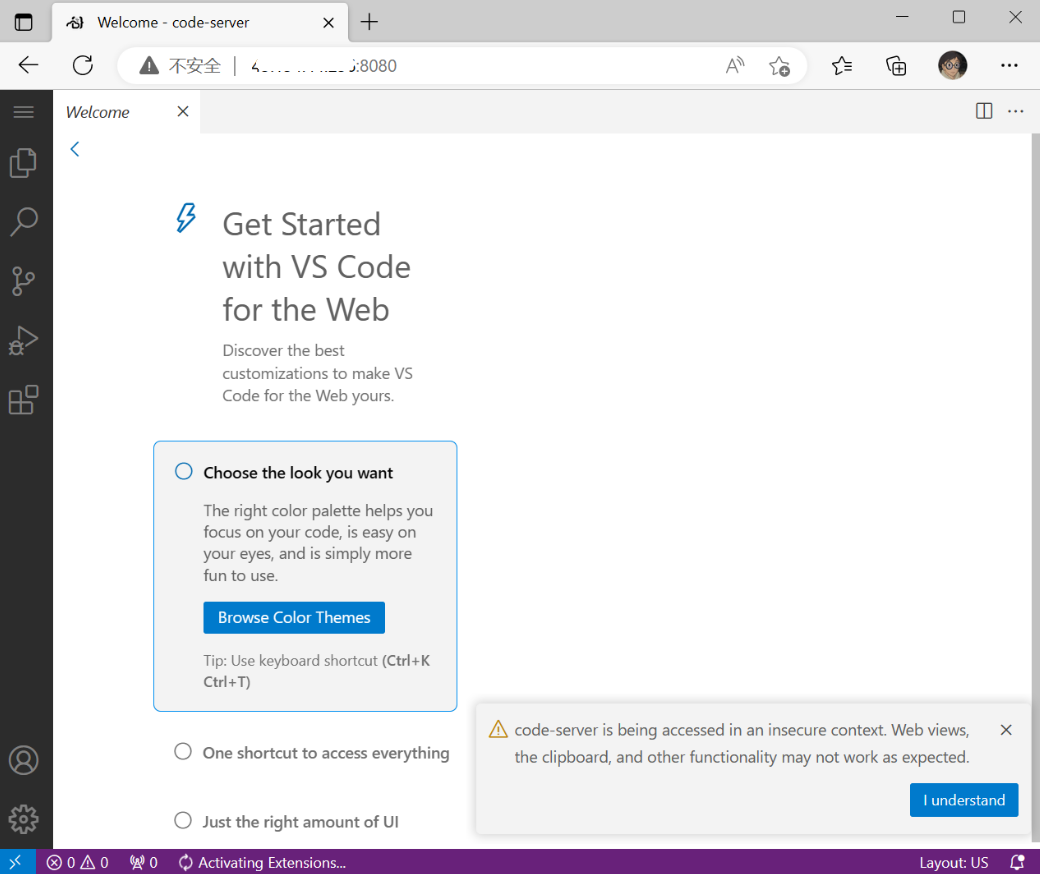Click the Accounts icon in the sidebar
Screen dimensions: 1040x874
coord(24,760)
